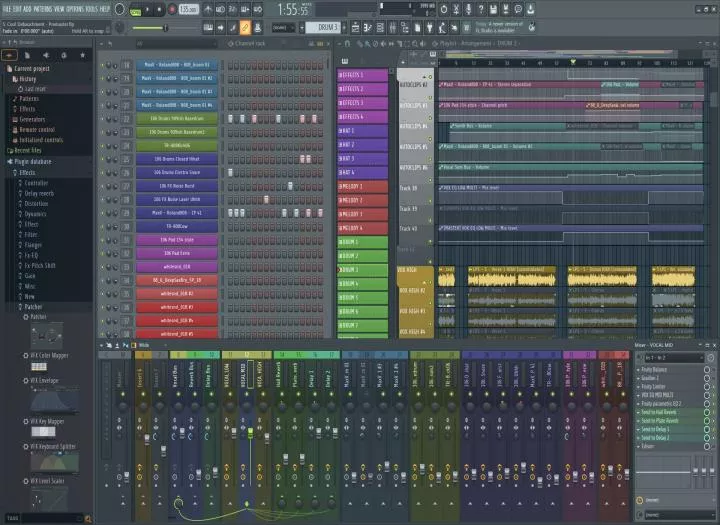Viewport: 720px width, 525px height.
Task: Select MELODY 1 pattern in picker
Action: [362, 186]
